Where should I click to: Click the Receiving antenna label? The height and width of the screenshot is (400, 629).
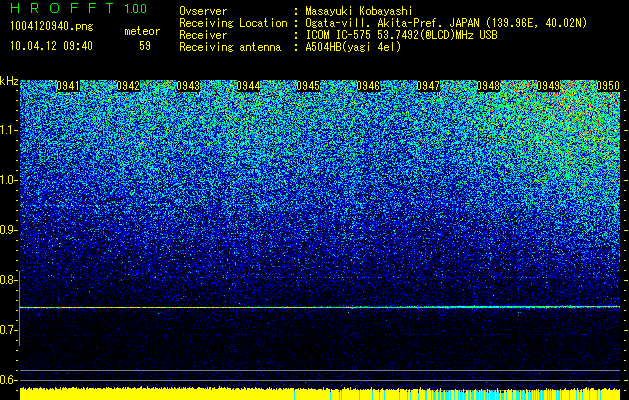pyautogui.click(x=230, y=47)
